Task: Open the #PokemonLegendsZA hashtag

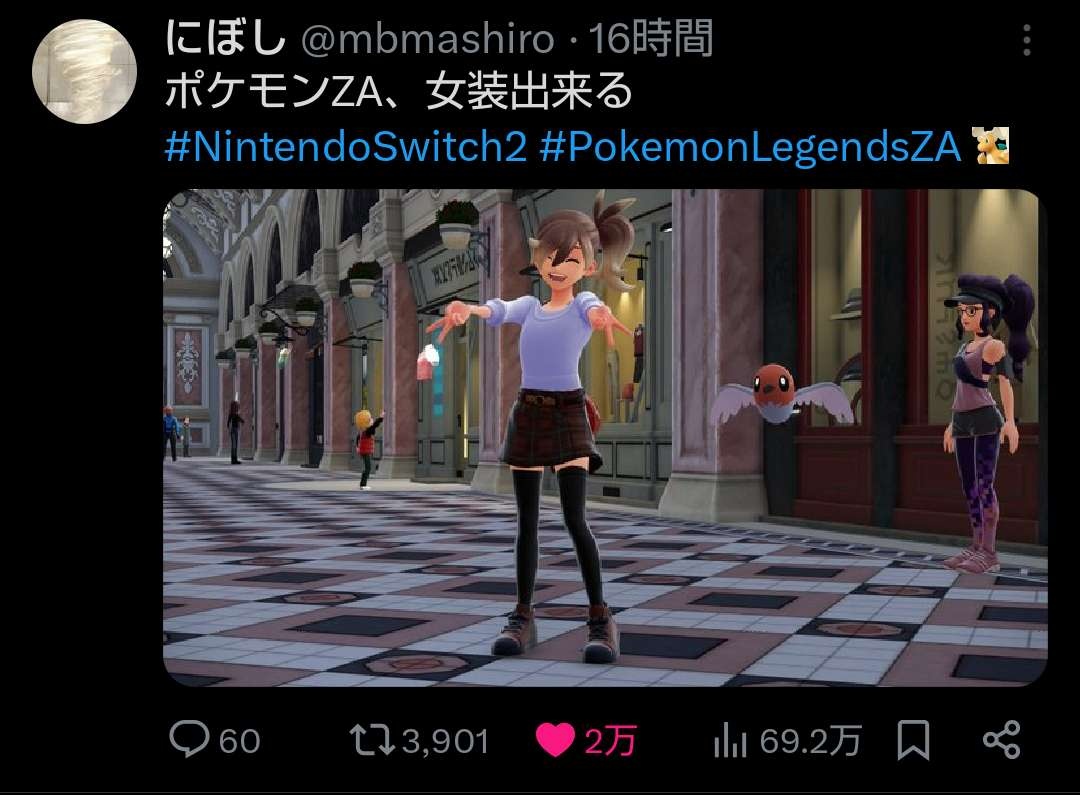Action: [x=751, y=147]
